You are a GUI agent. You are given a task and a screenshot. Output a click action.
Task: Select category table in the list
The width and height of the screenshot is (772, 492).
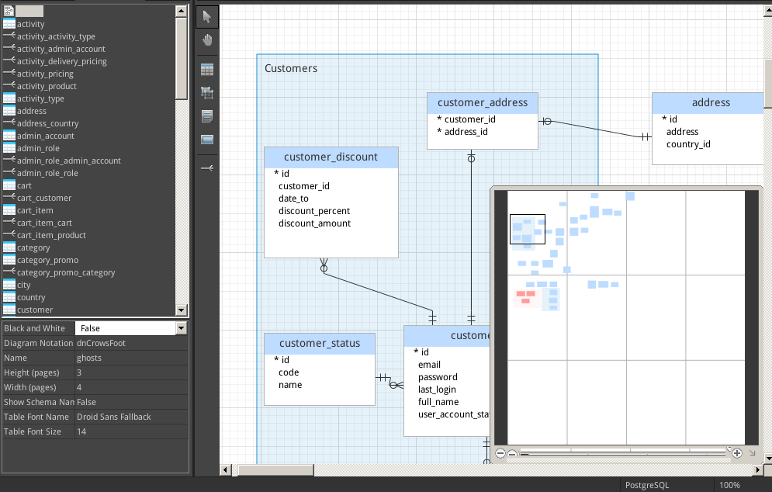tap(33, 248)
